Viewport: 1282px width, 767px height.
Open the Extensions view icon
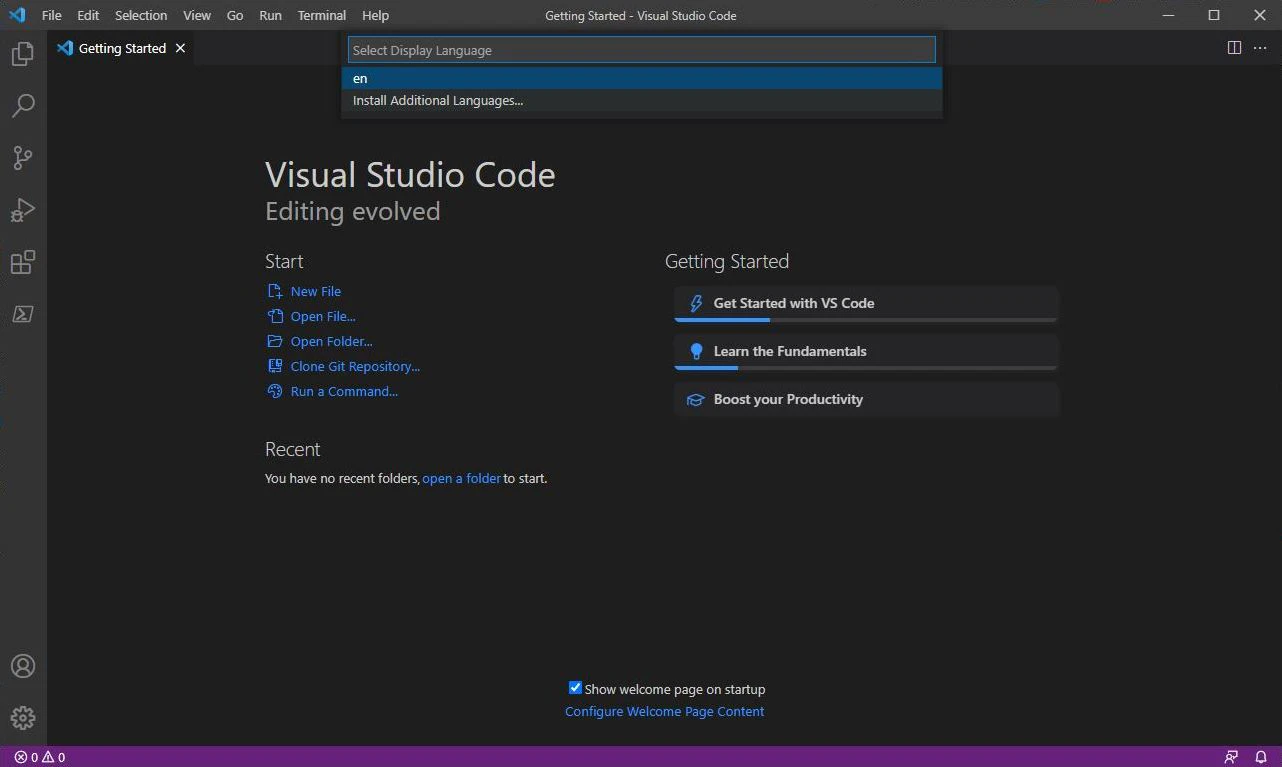22,262
